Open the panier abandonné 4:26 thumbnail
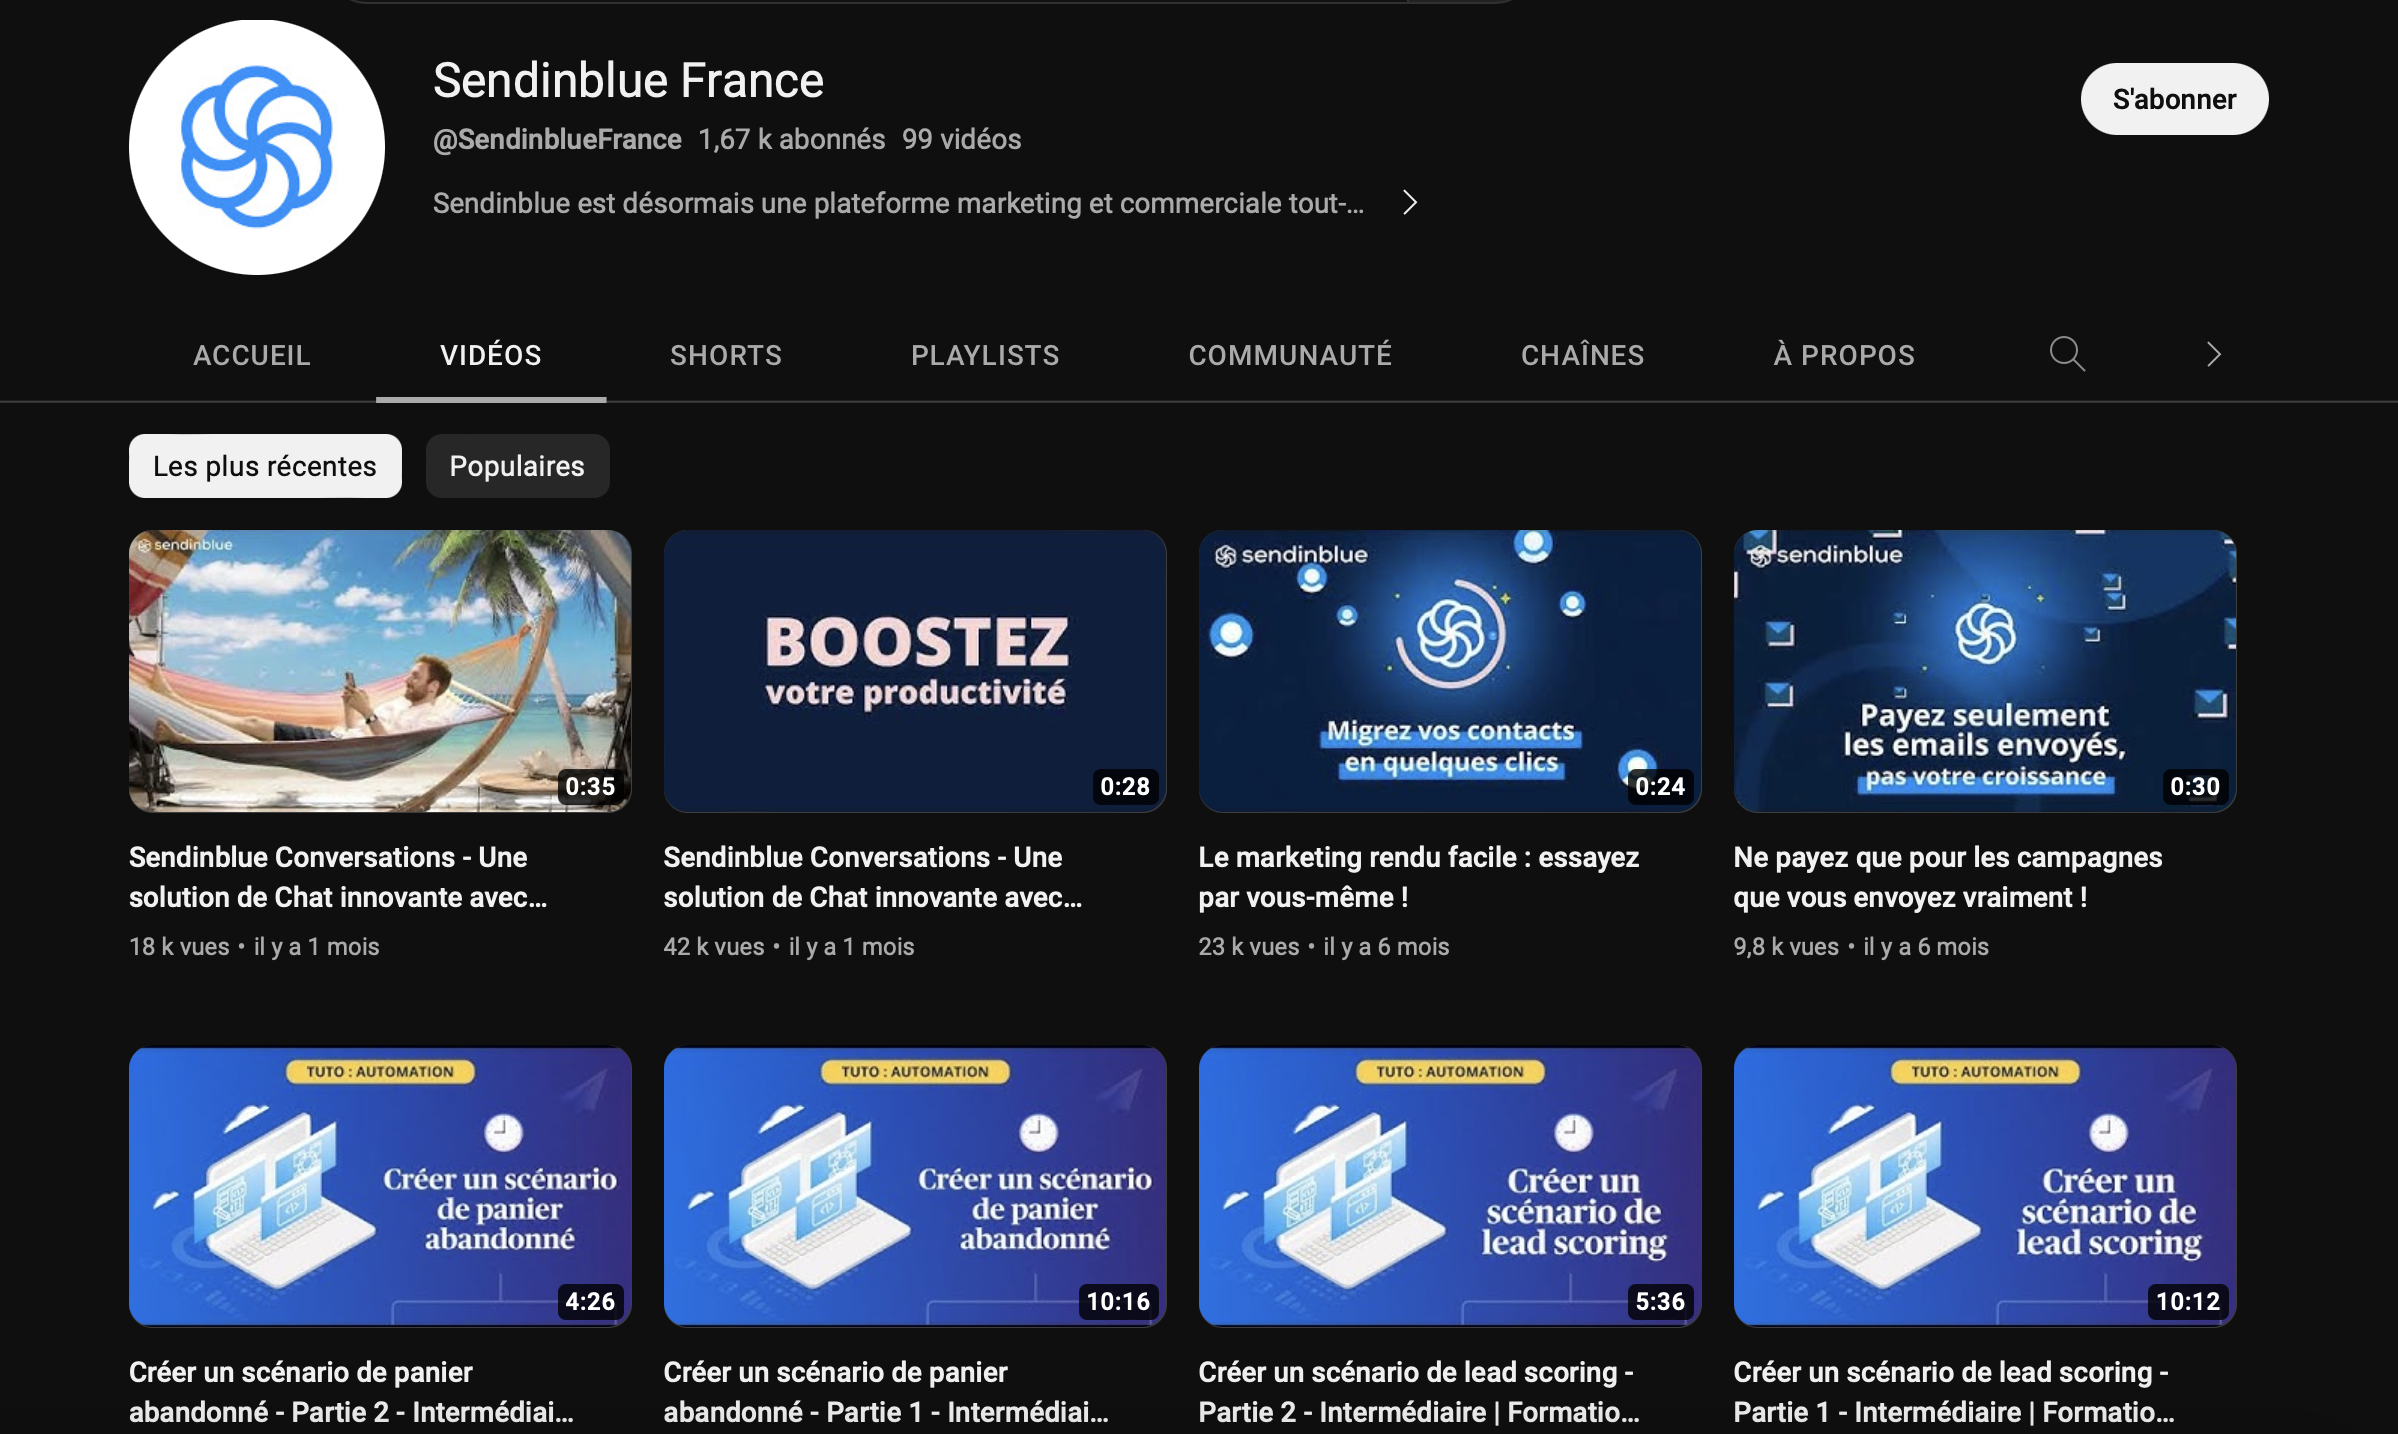2398x1434 pixels. 380,1187
